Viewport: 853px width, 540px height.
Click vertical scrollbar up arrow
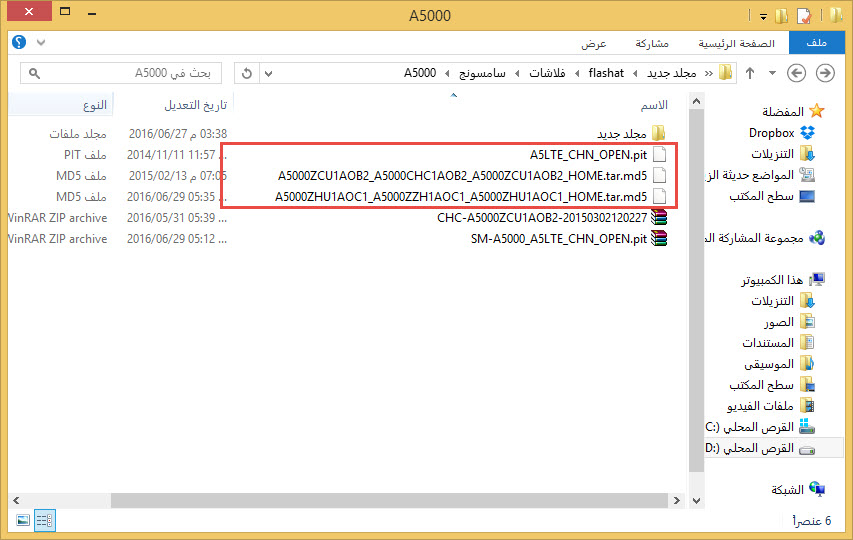[x=696, y=102]
